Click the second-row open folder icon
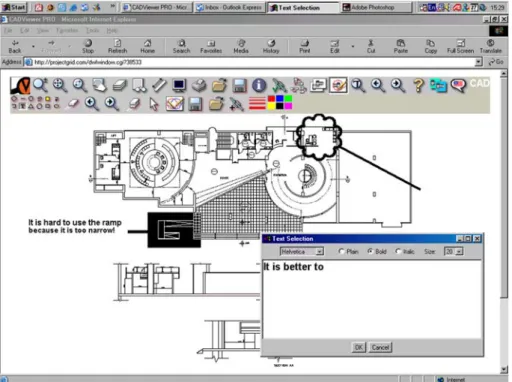Viewport: 512px width, 382px height. coord(216,104)
